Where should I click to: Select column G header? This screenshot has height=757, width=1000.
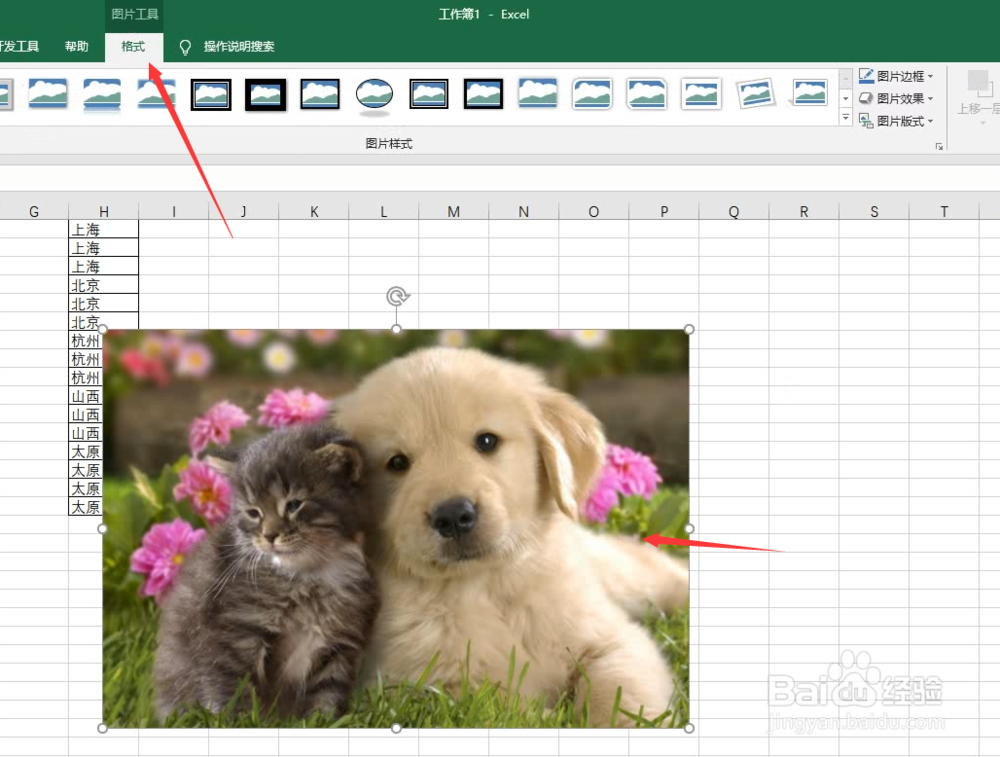(34, 212)
